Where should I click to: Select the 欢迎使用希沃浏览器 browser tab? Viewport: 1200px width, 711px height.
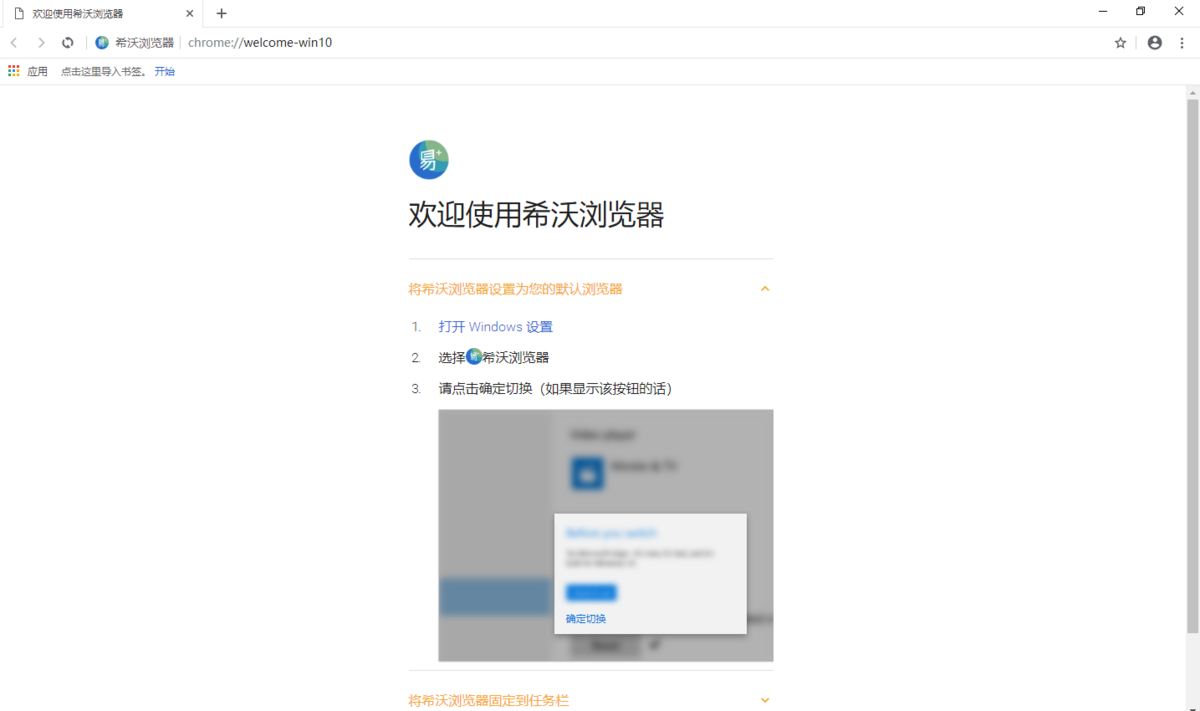(x=90, y=13)
